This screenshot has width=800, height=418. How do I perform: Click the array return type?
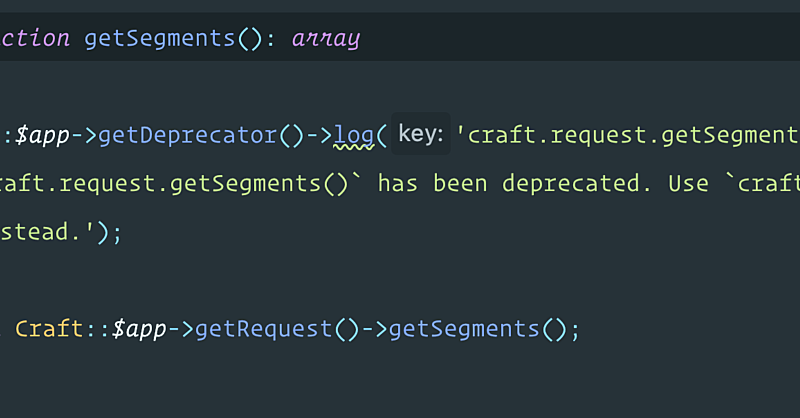(326, 39)
